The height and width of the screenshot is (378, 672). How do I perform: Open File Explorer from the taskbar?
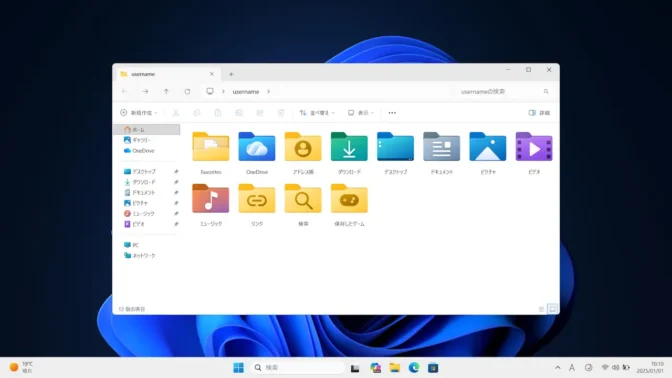(x=395, y=368)
